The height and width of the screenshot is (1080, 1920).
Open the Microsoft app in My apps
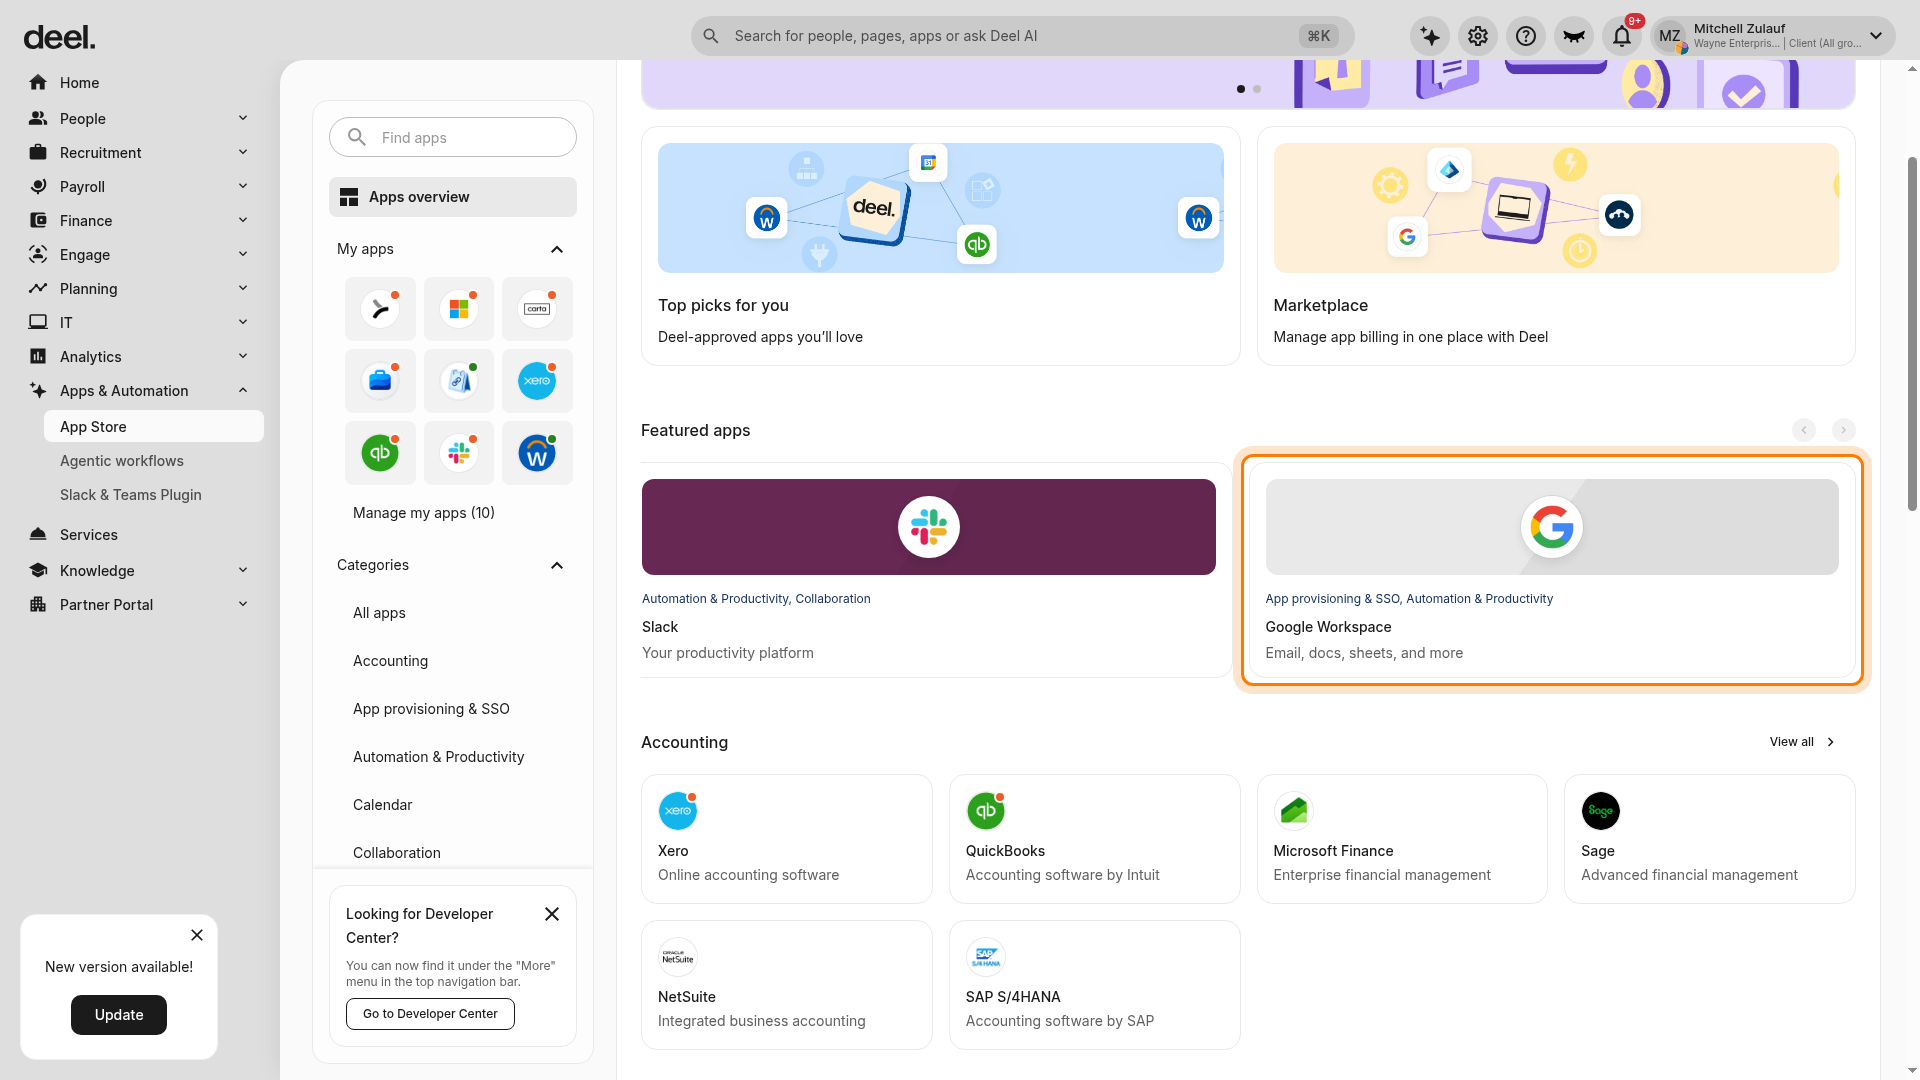(x=459, y=309)
